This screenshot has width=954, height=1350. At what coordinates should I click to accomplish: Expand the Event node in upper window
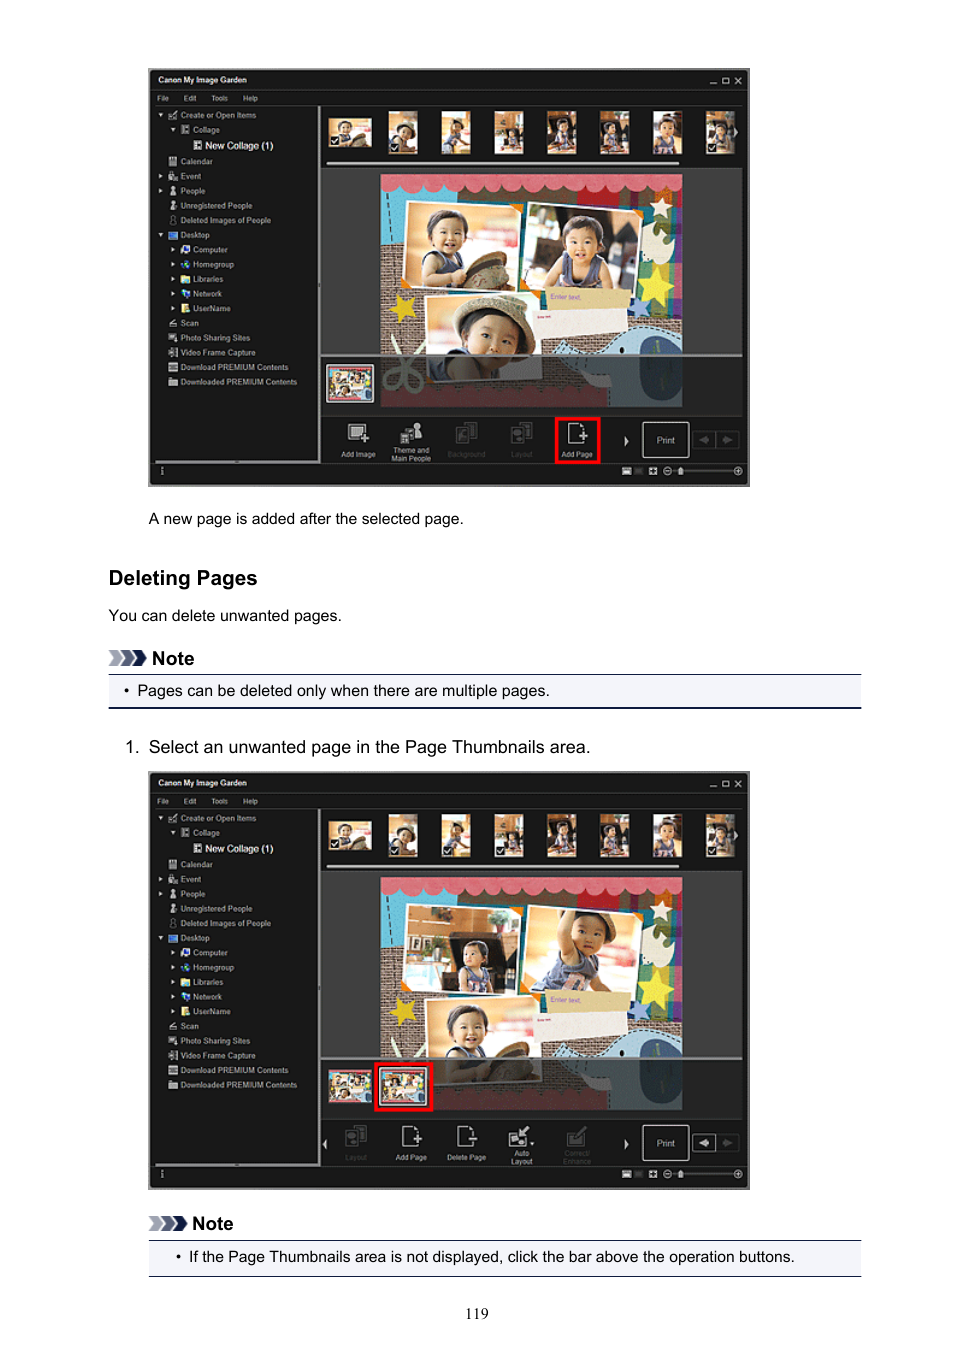tap(160, 176)
